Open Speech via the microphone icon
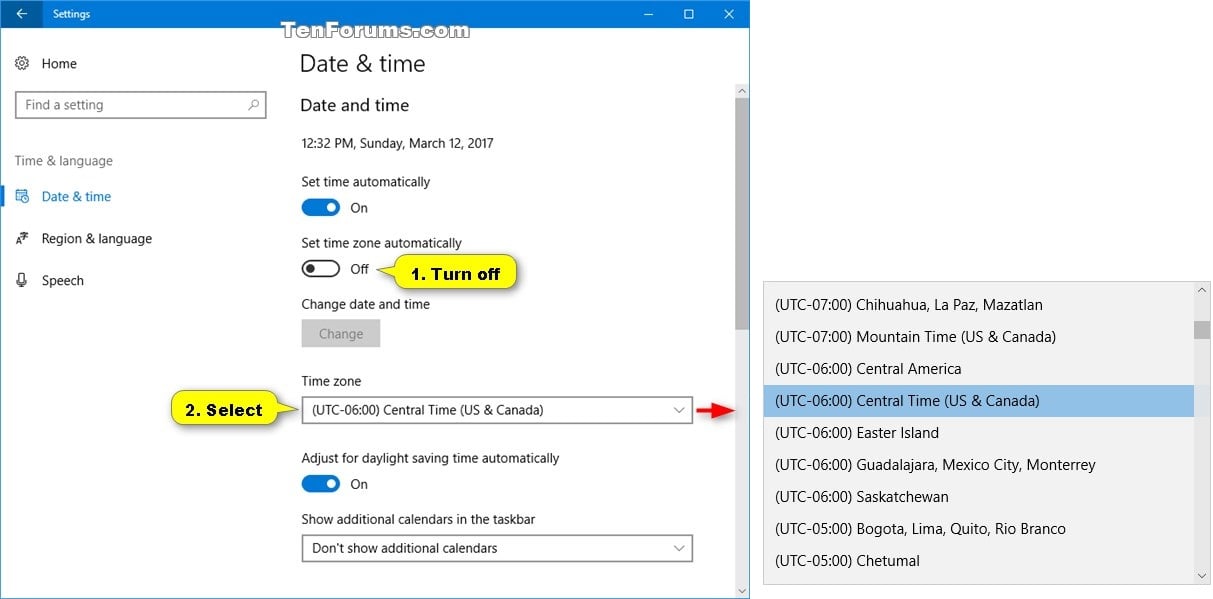This screenshot has height=599, width=1213. click(x=22, y=281)
